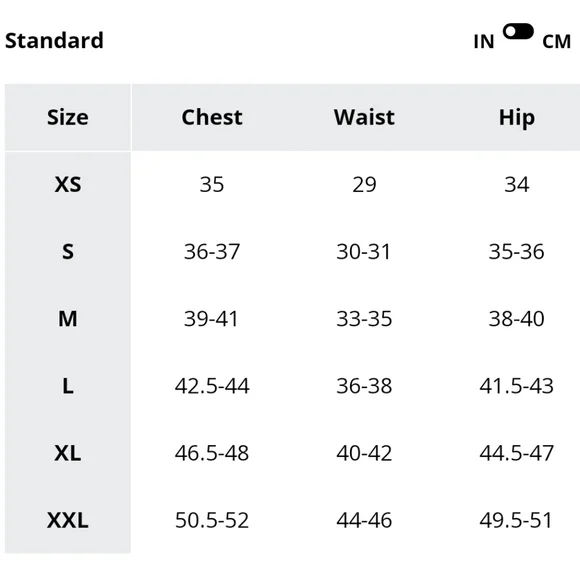Image resolution: width=580 pixels, height=580 pixels.
Task: Select the XXL size row label
Action: [68, 520]
